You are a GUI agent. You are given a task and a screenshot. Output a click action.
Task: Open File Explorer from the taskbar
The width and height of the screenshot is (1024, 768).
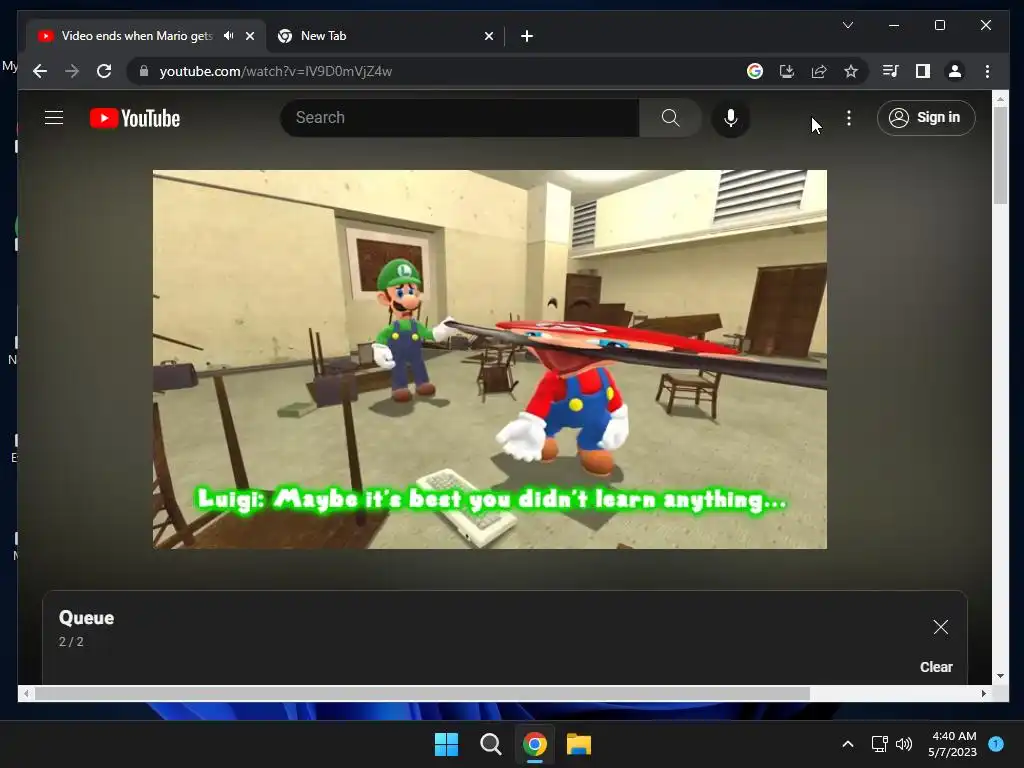pyautogui.click(x=579, y=744)
